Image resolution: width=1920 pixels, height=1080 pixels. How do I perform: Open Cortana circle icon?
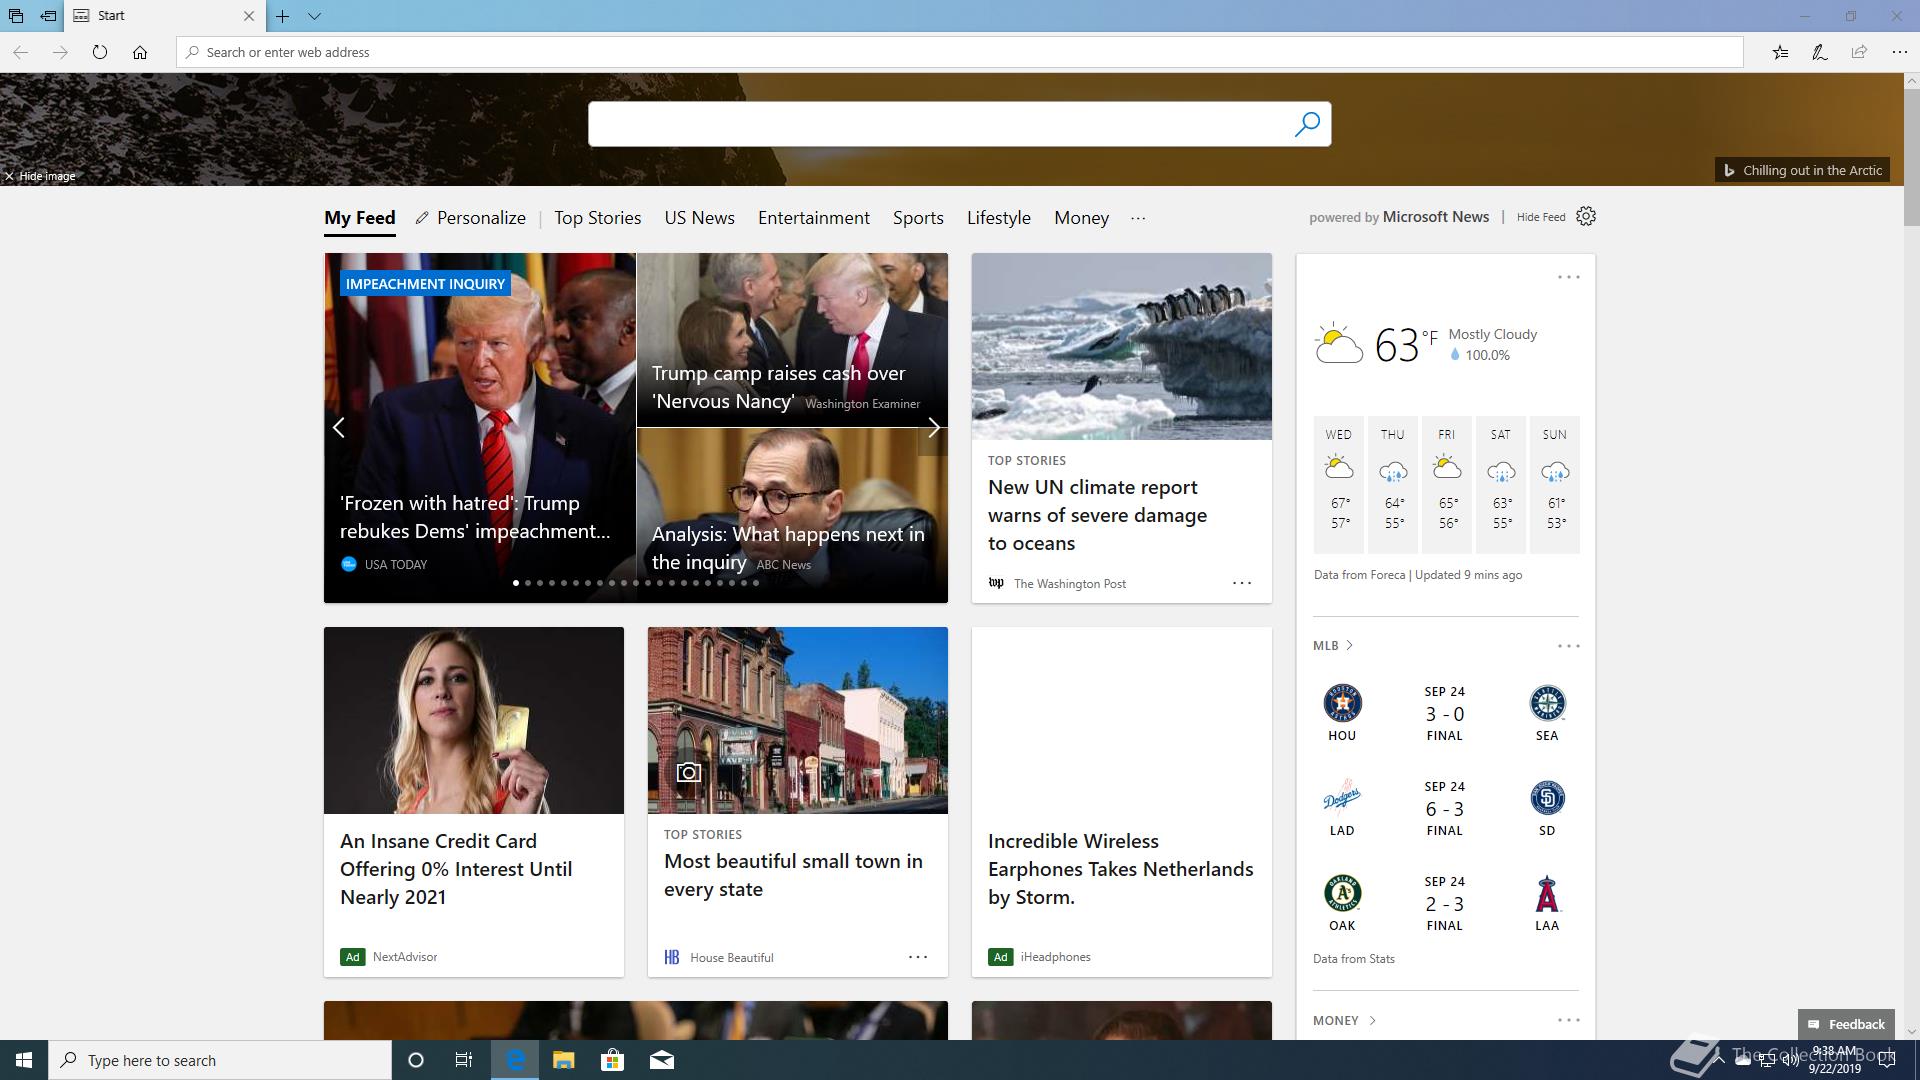(416, 1060)
